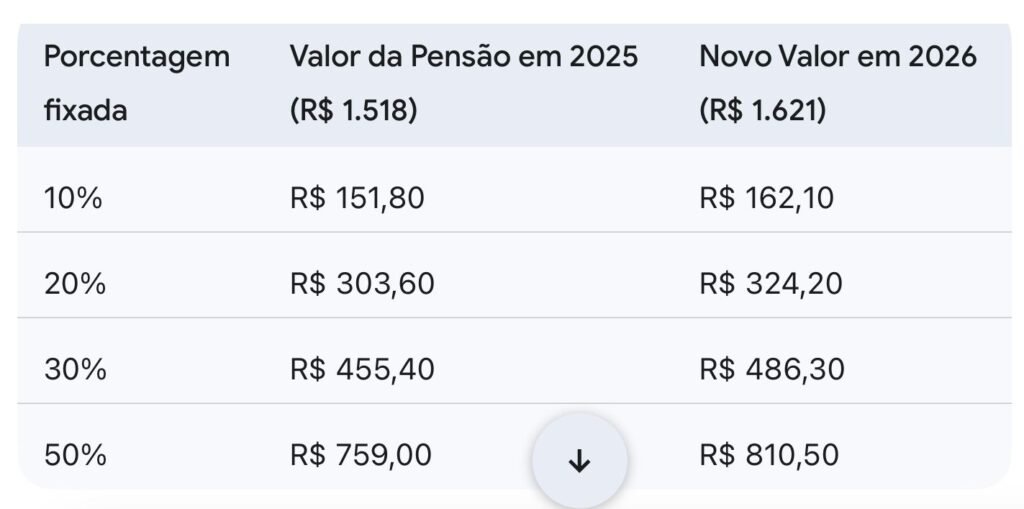Click the Valor da Pensão em 2025 header
Viewport: 1024px width, 509px height.
463,57
